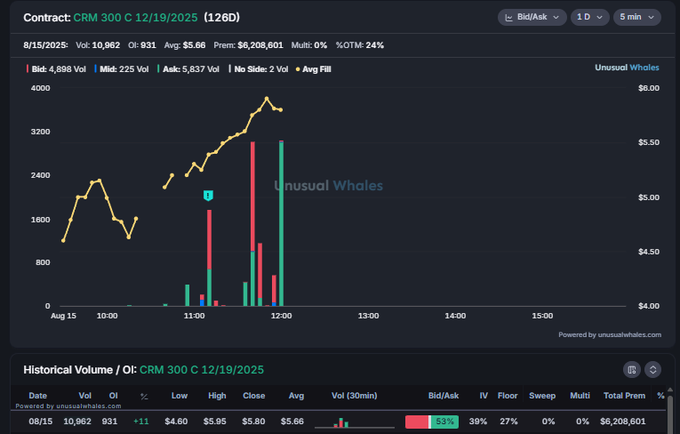Sort table by Multi column

[x=580, y=395]
